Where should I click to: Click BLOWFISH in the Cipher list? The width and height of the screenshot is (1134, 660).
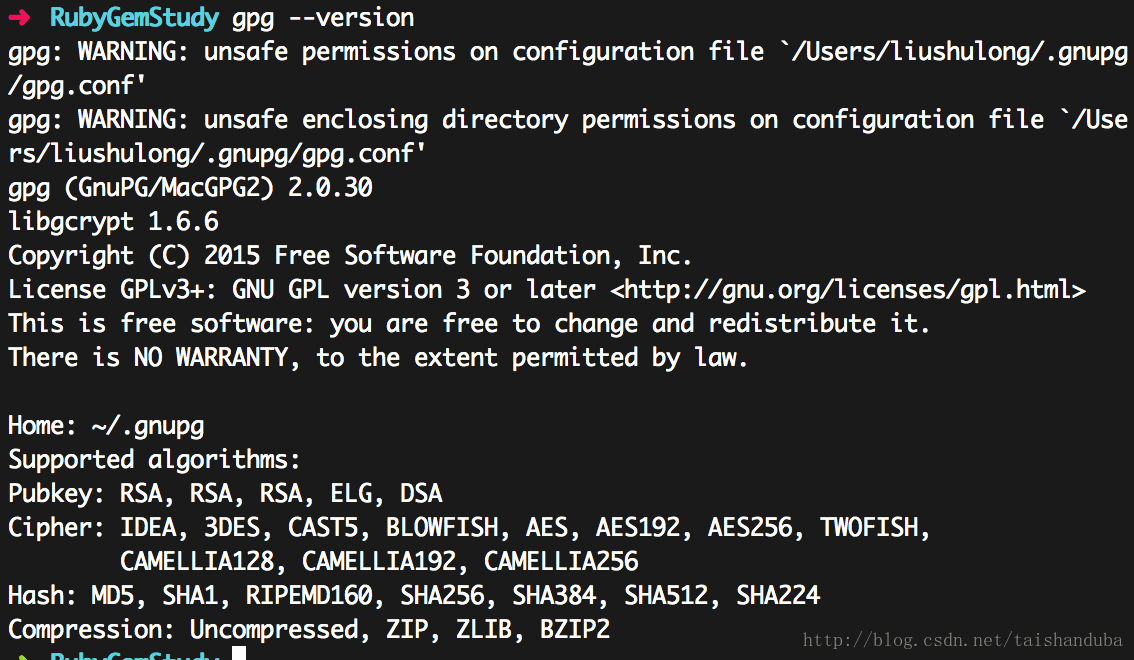(442, 528)
